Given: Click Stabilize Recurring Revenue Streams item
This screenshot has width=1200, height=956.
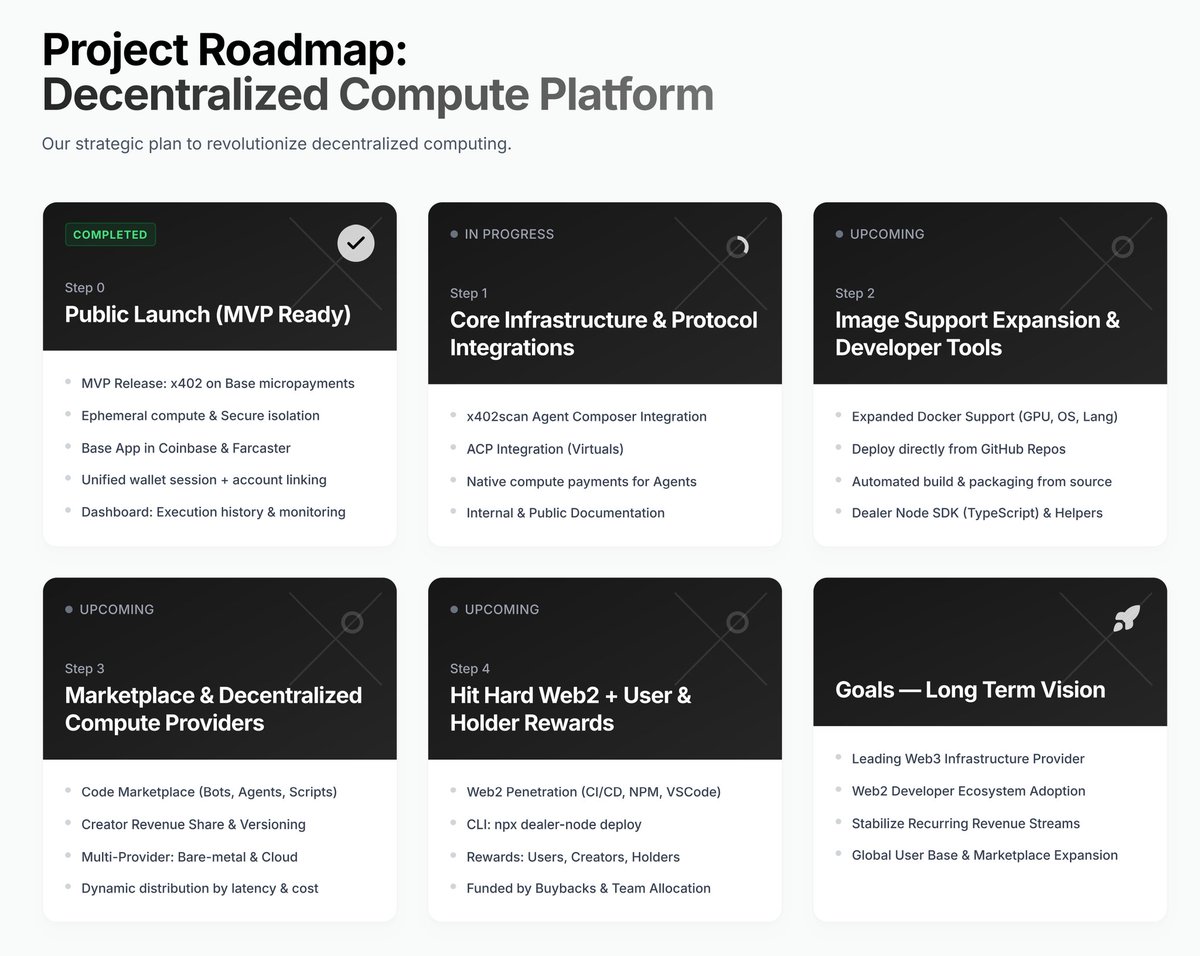Looking at the screenshot, I should point(966,824).
